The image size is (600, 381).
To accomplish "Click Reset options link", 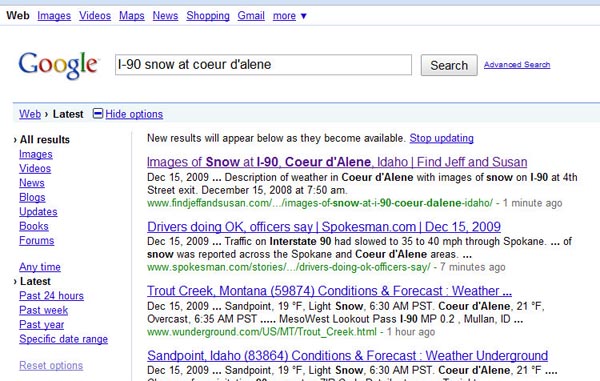I will coord(51,365).
